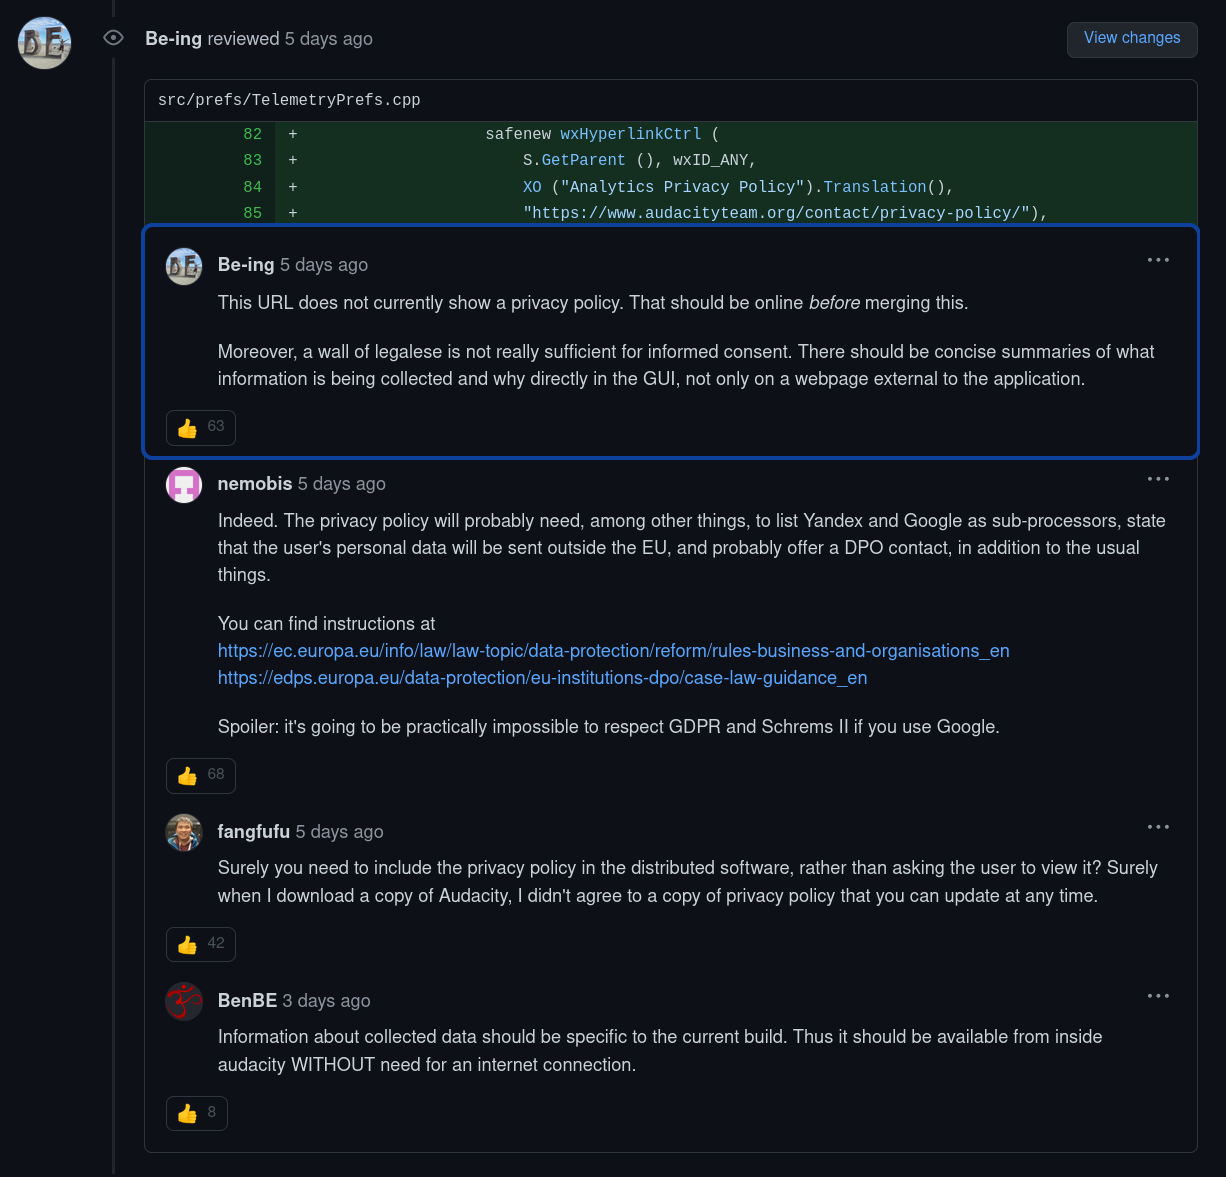Open the ec.europa.eu data protection link
The image size is (1226, 1177).
613,651
